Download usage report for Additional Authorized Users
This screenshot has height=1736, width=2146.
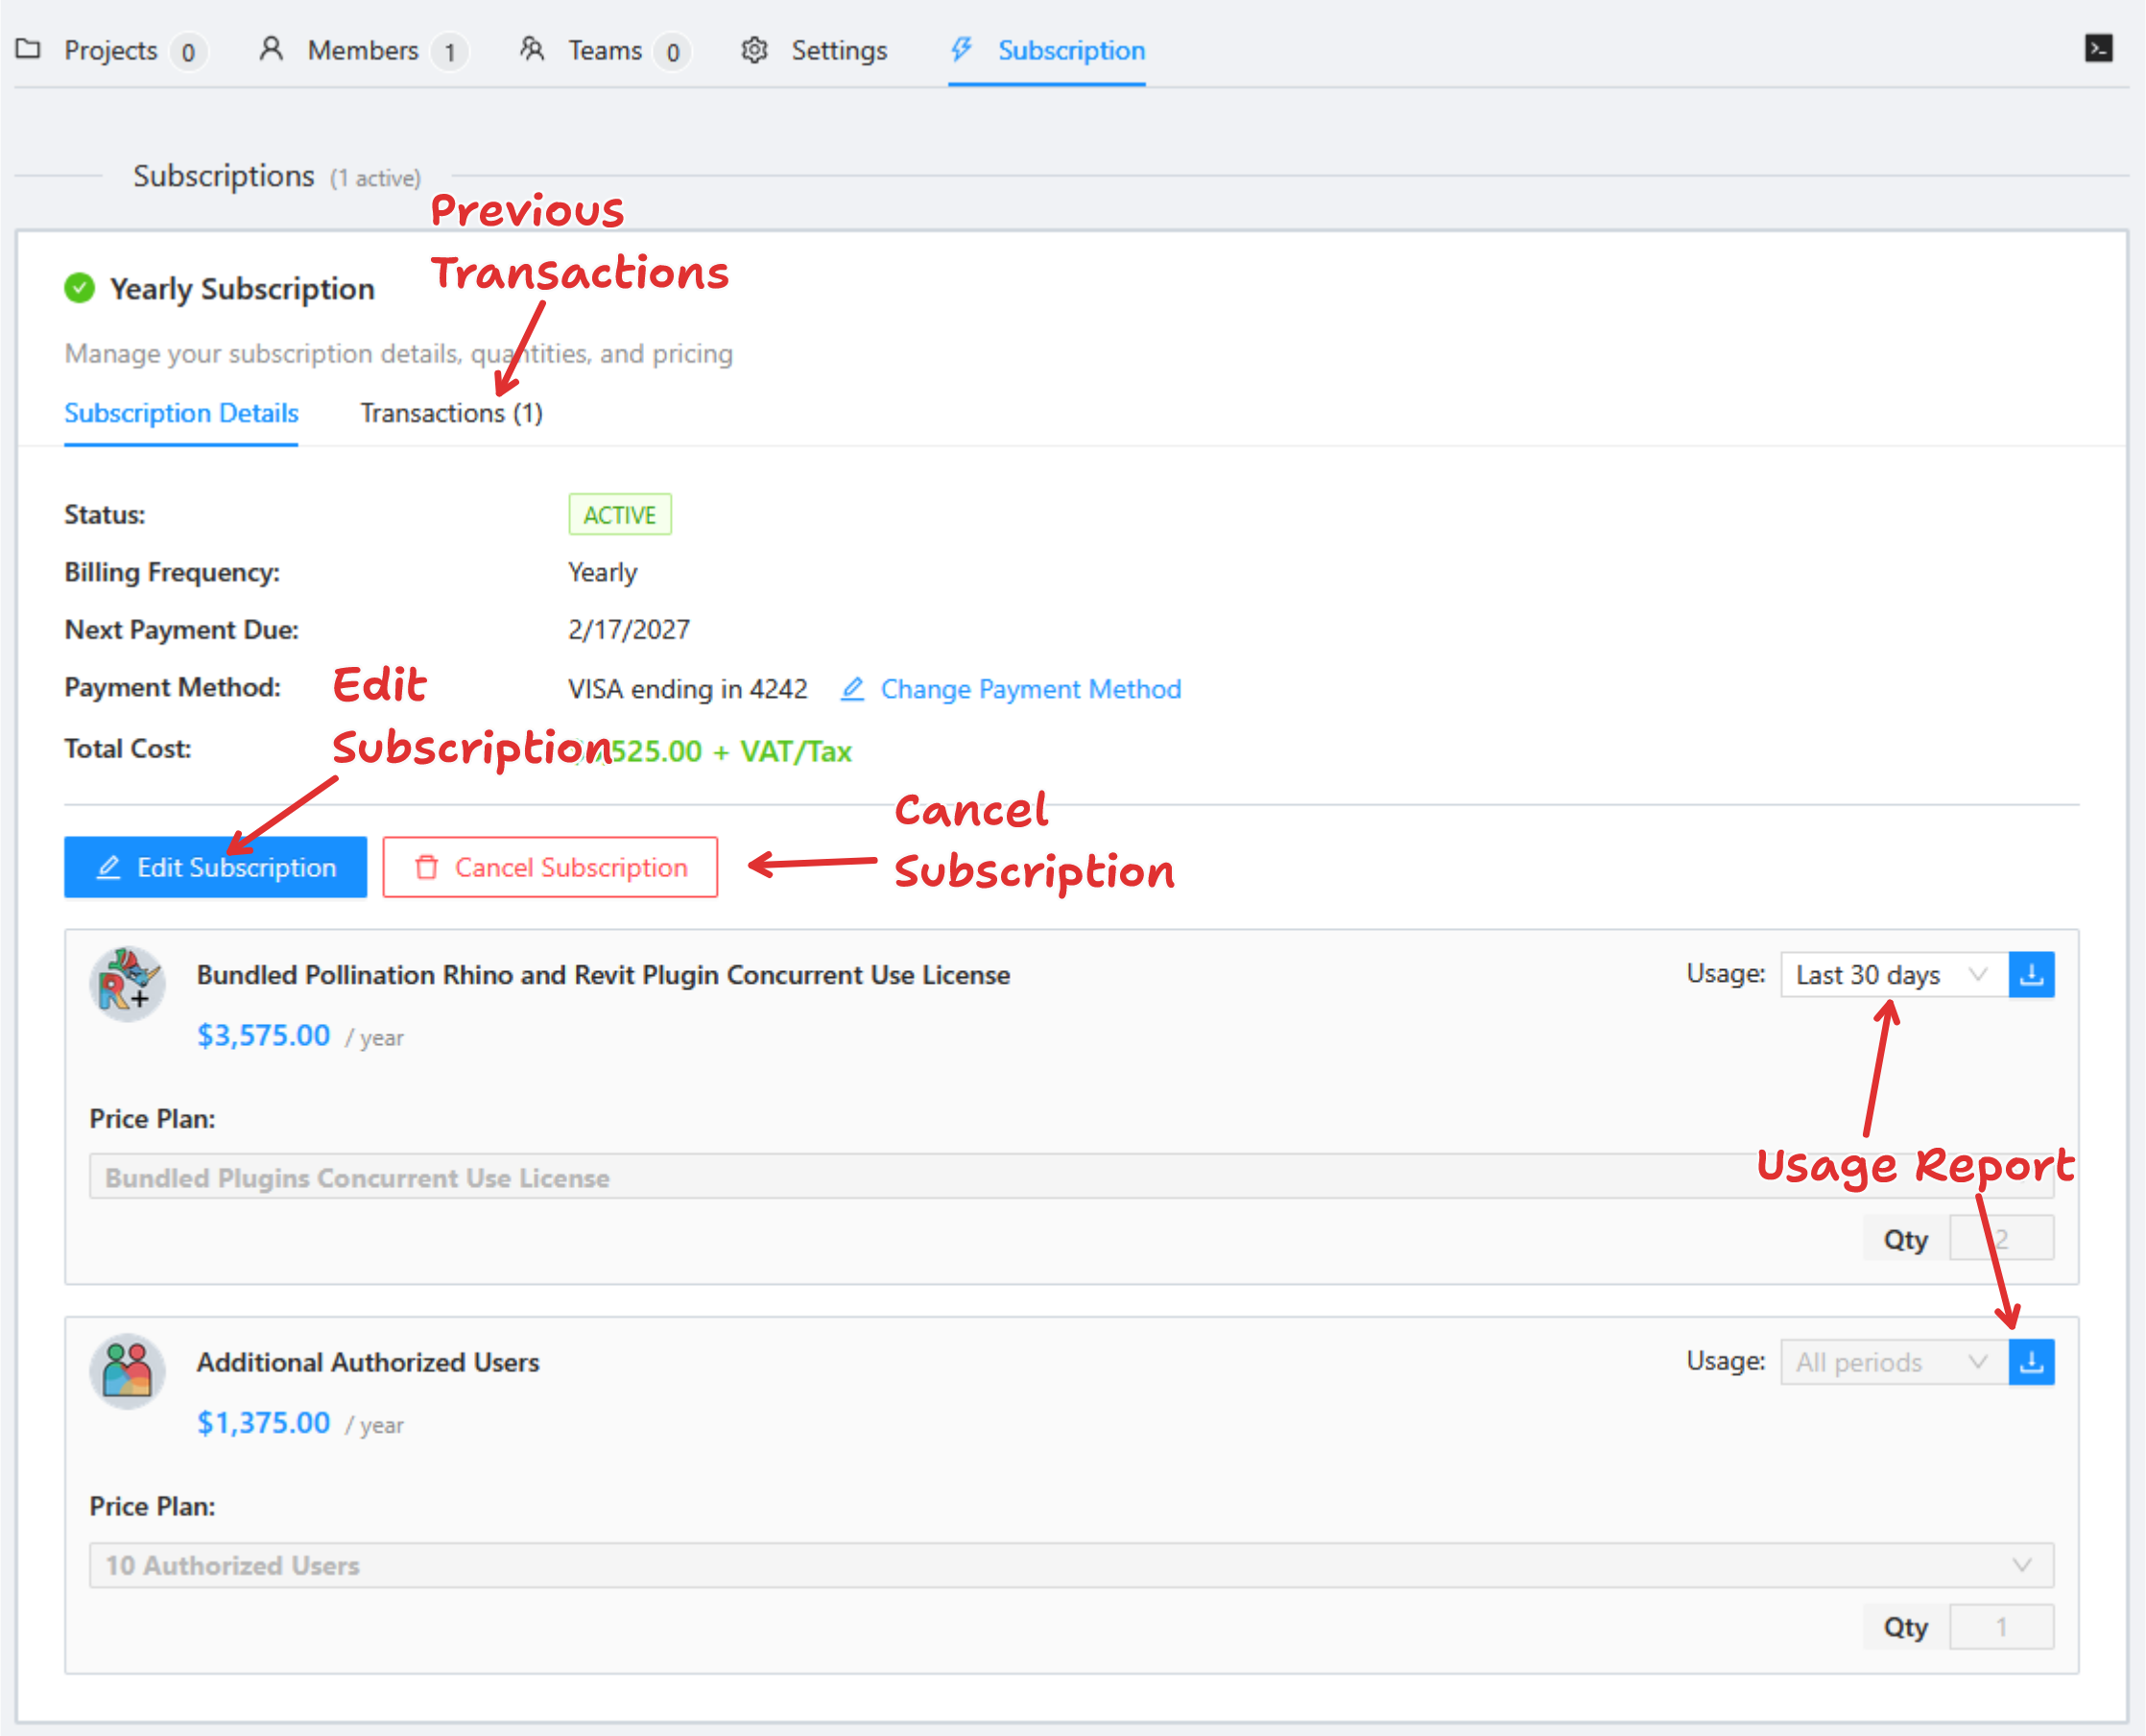click(x=2031, y=1362)
